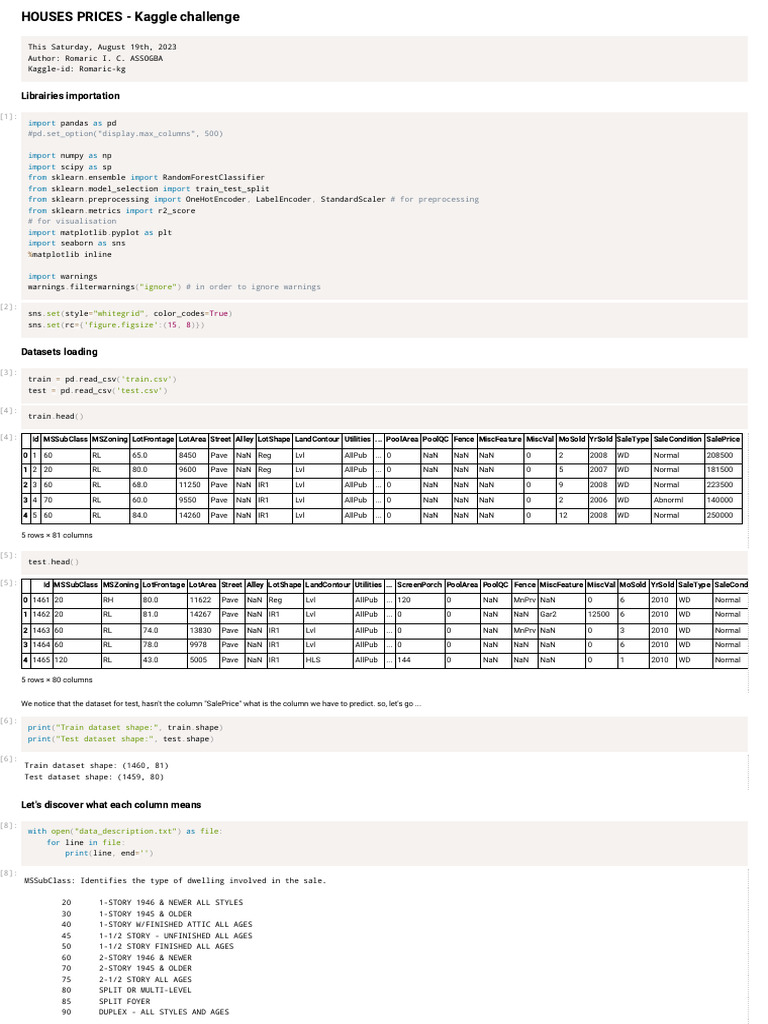Click the "Abnorml" SaleCondition cell
The image size is (768, 1024).
(x=668, y=500)
